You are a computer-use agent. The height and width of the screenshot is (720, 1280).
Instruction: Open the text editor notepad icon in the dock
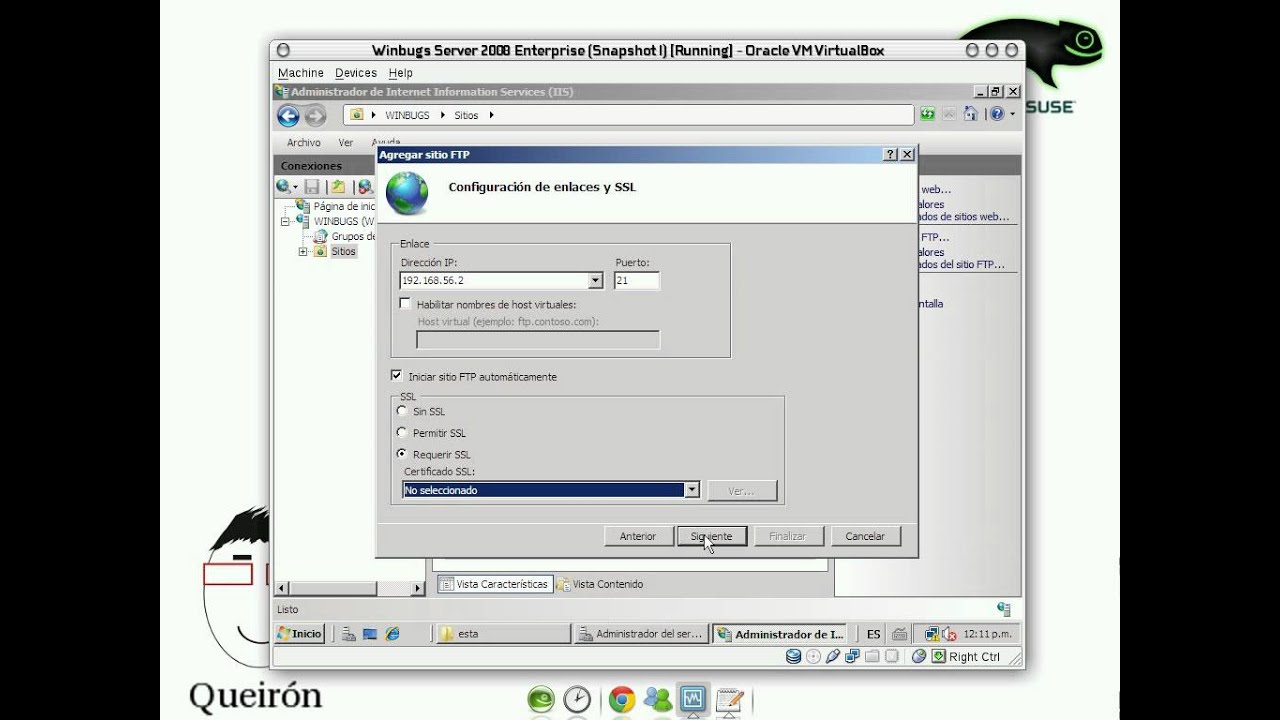click(730, 699)
